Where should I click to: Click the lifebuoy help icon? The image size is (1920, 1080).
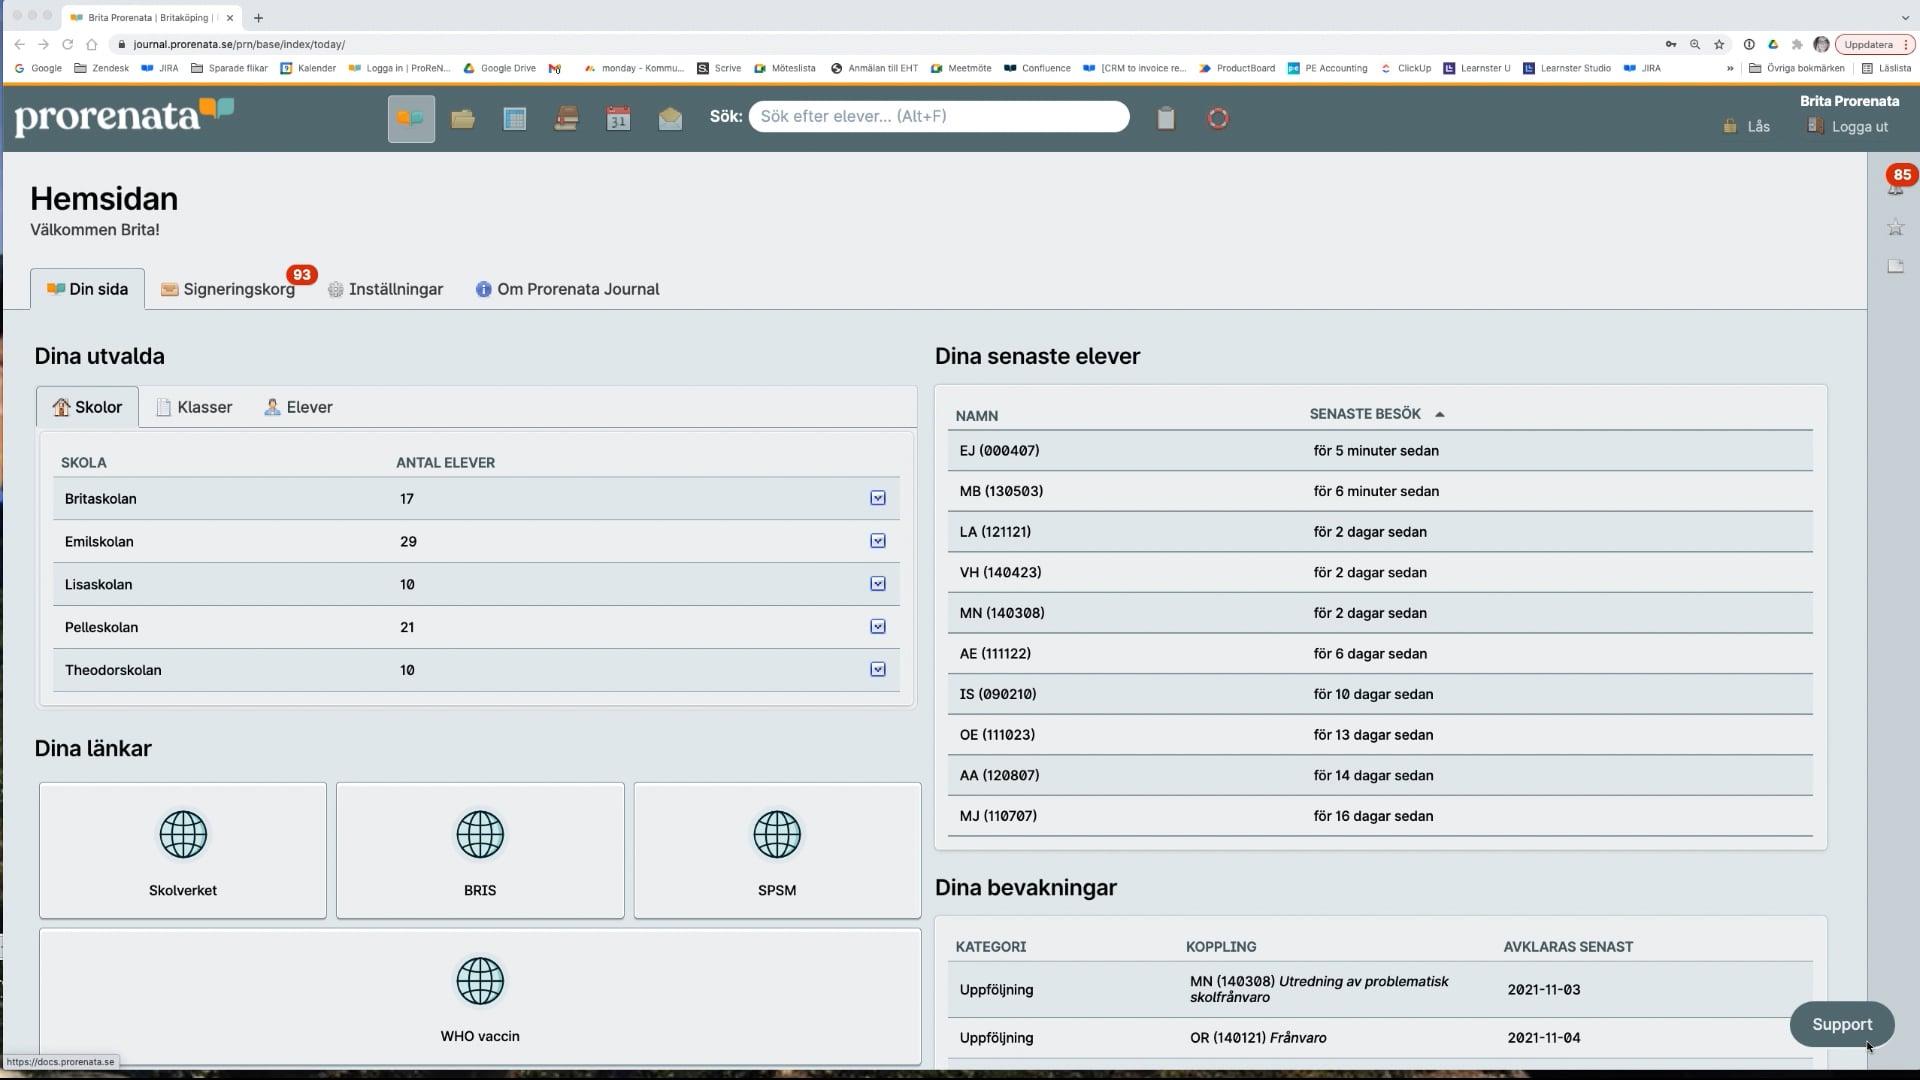point(1217,118)
